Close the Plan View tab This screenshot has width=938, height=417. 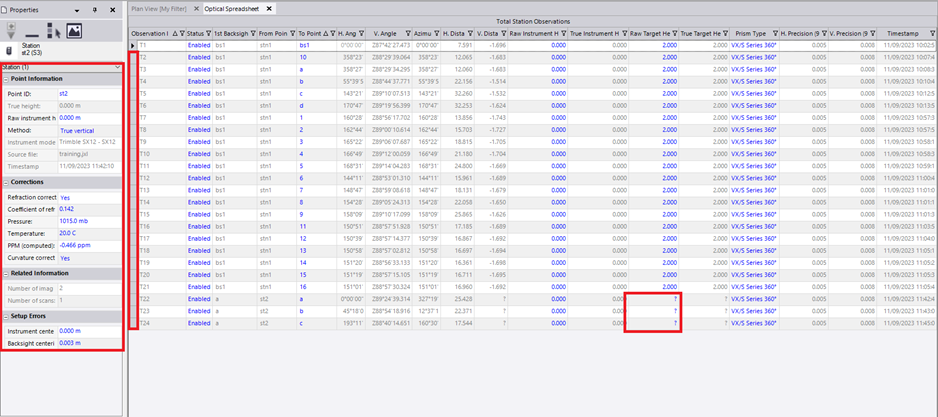[x=196, y=9]
